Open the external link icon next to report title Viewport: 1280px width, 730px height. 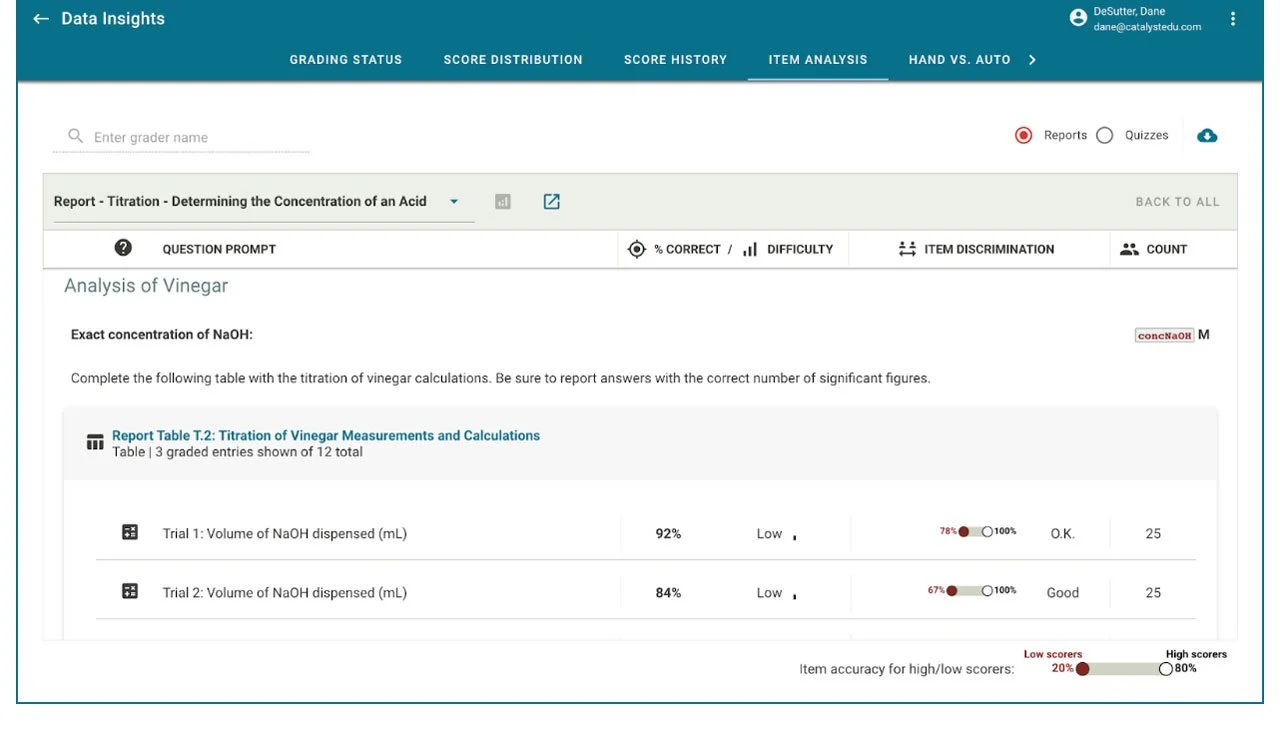551,201
